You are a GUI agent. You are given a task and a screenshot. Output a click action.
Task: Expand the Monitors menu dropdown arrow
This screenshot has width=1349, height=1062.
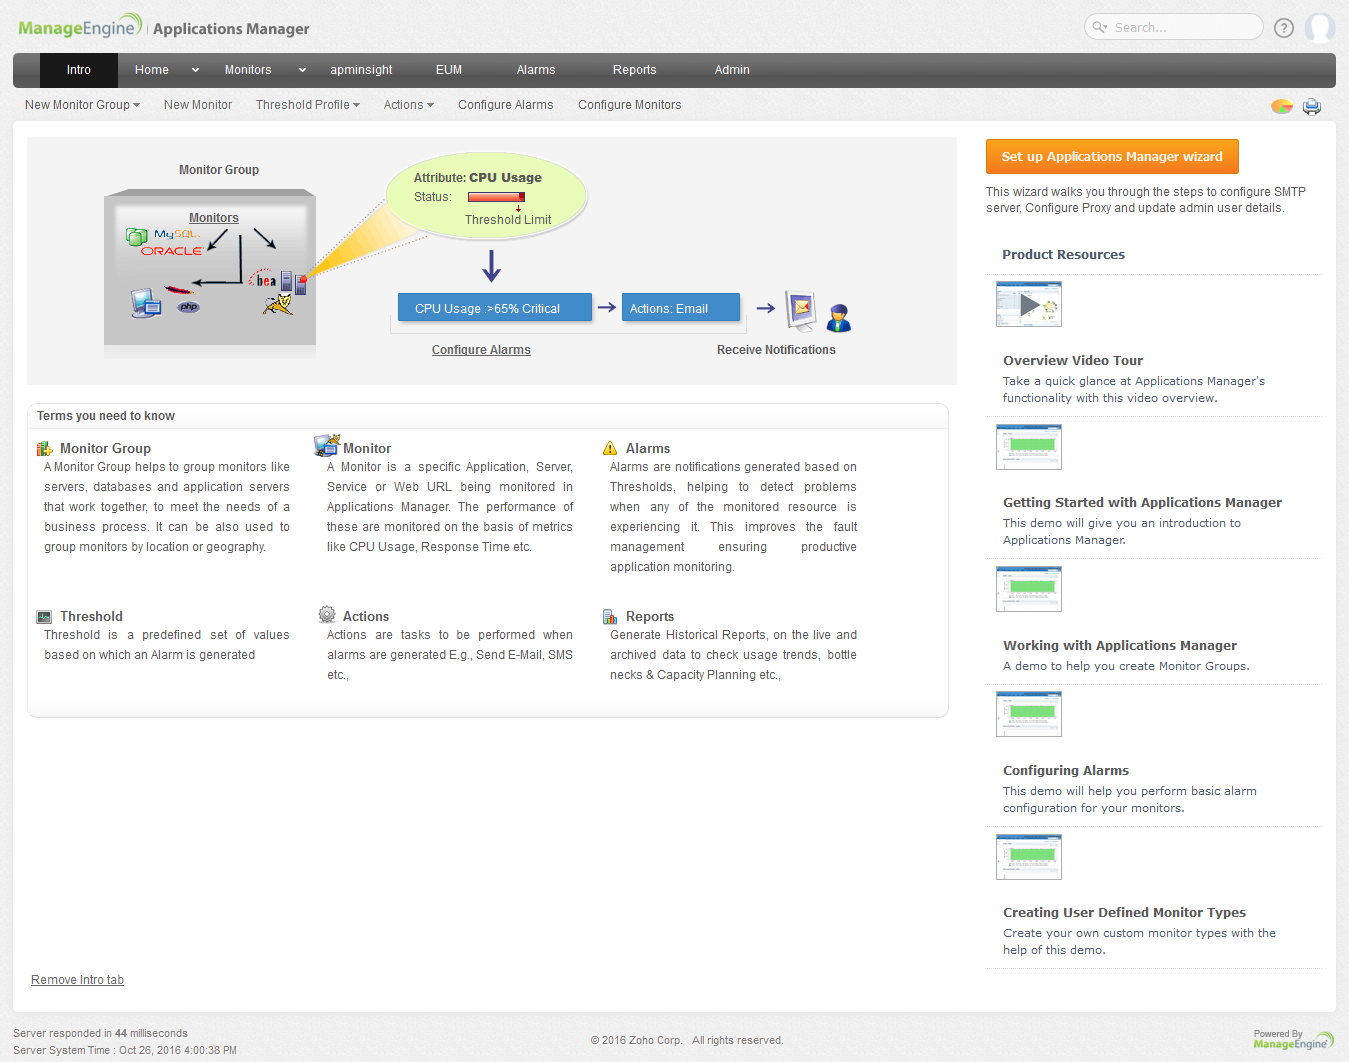tap(302, 70)
